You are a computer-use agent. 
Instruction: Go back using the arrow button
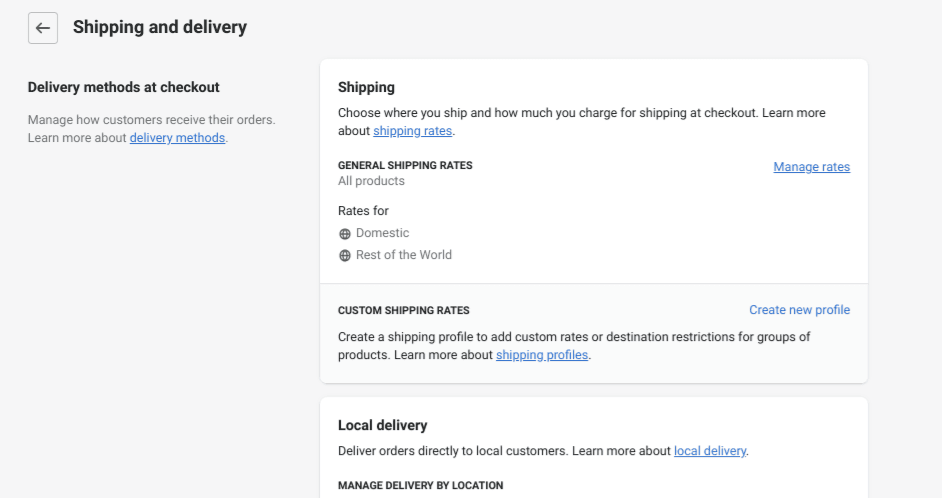pos(43,28)
